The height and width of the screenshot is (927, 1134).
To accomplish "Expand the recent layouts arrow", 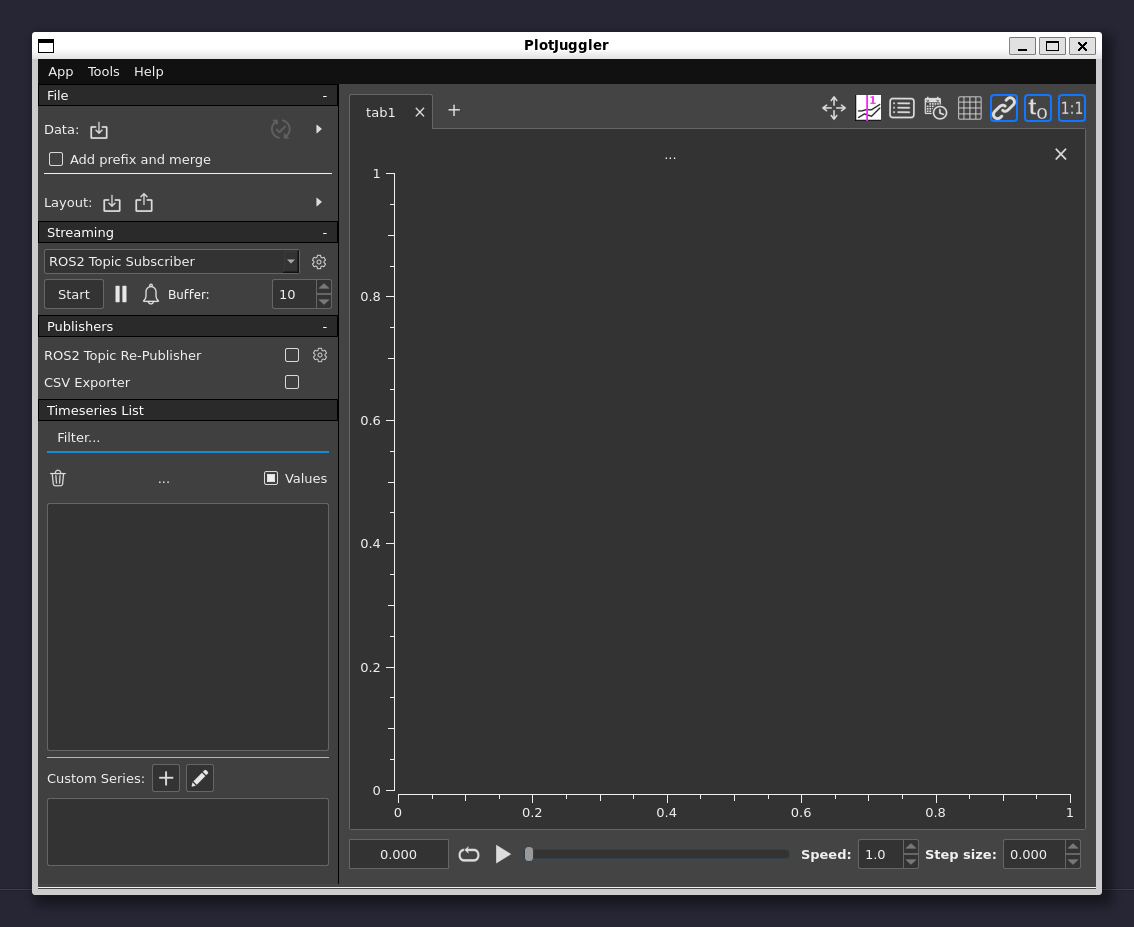I will (319, 202).
